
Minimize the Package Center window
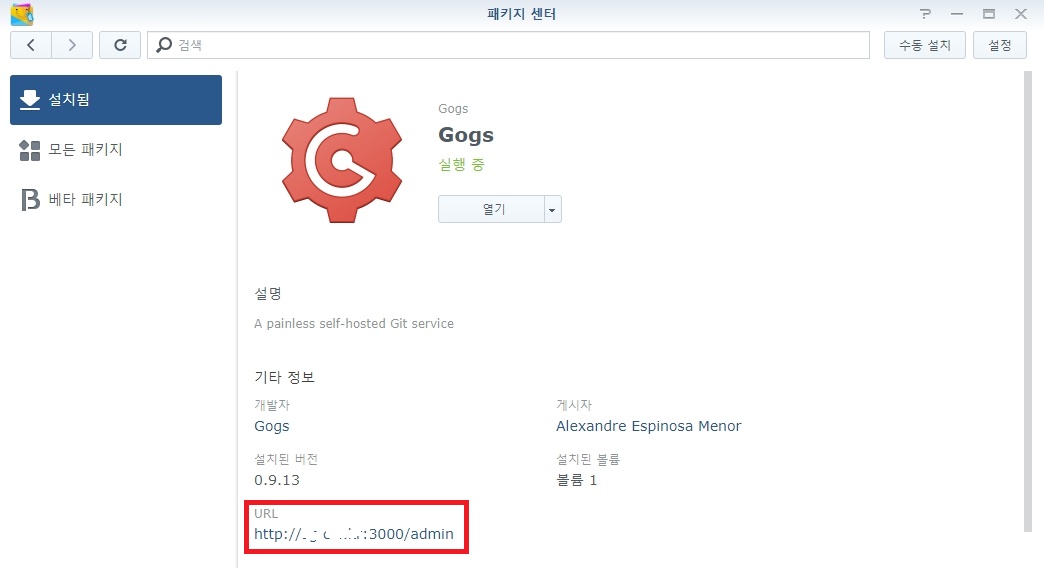tap(957, 13)
